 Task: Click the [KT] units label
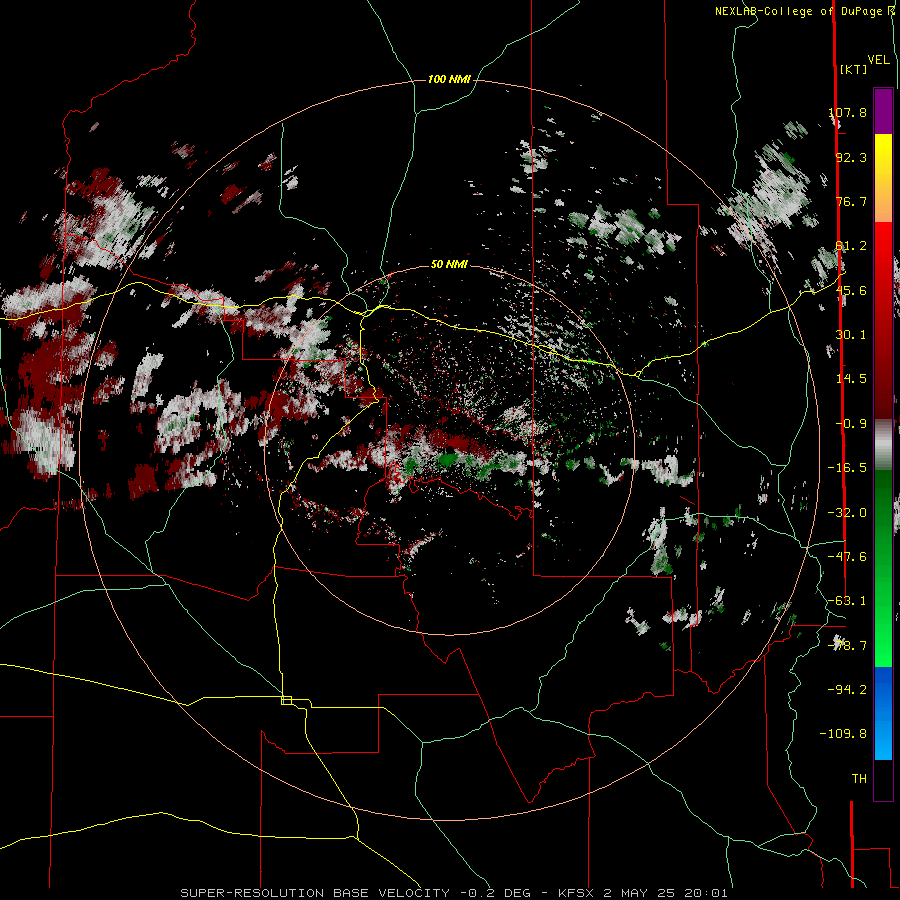854,69
